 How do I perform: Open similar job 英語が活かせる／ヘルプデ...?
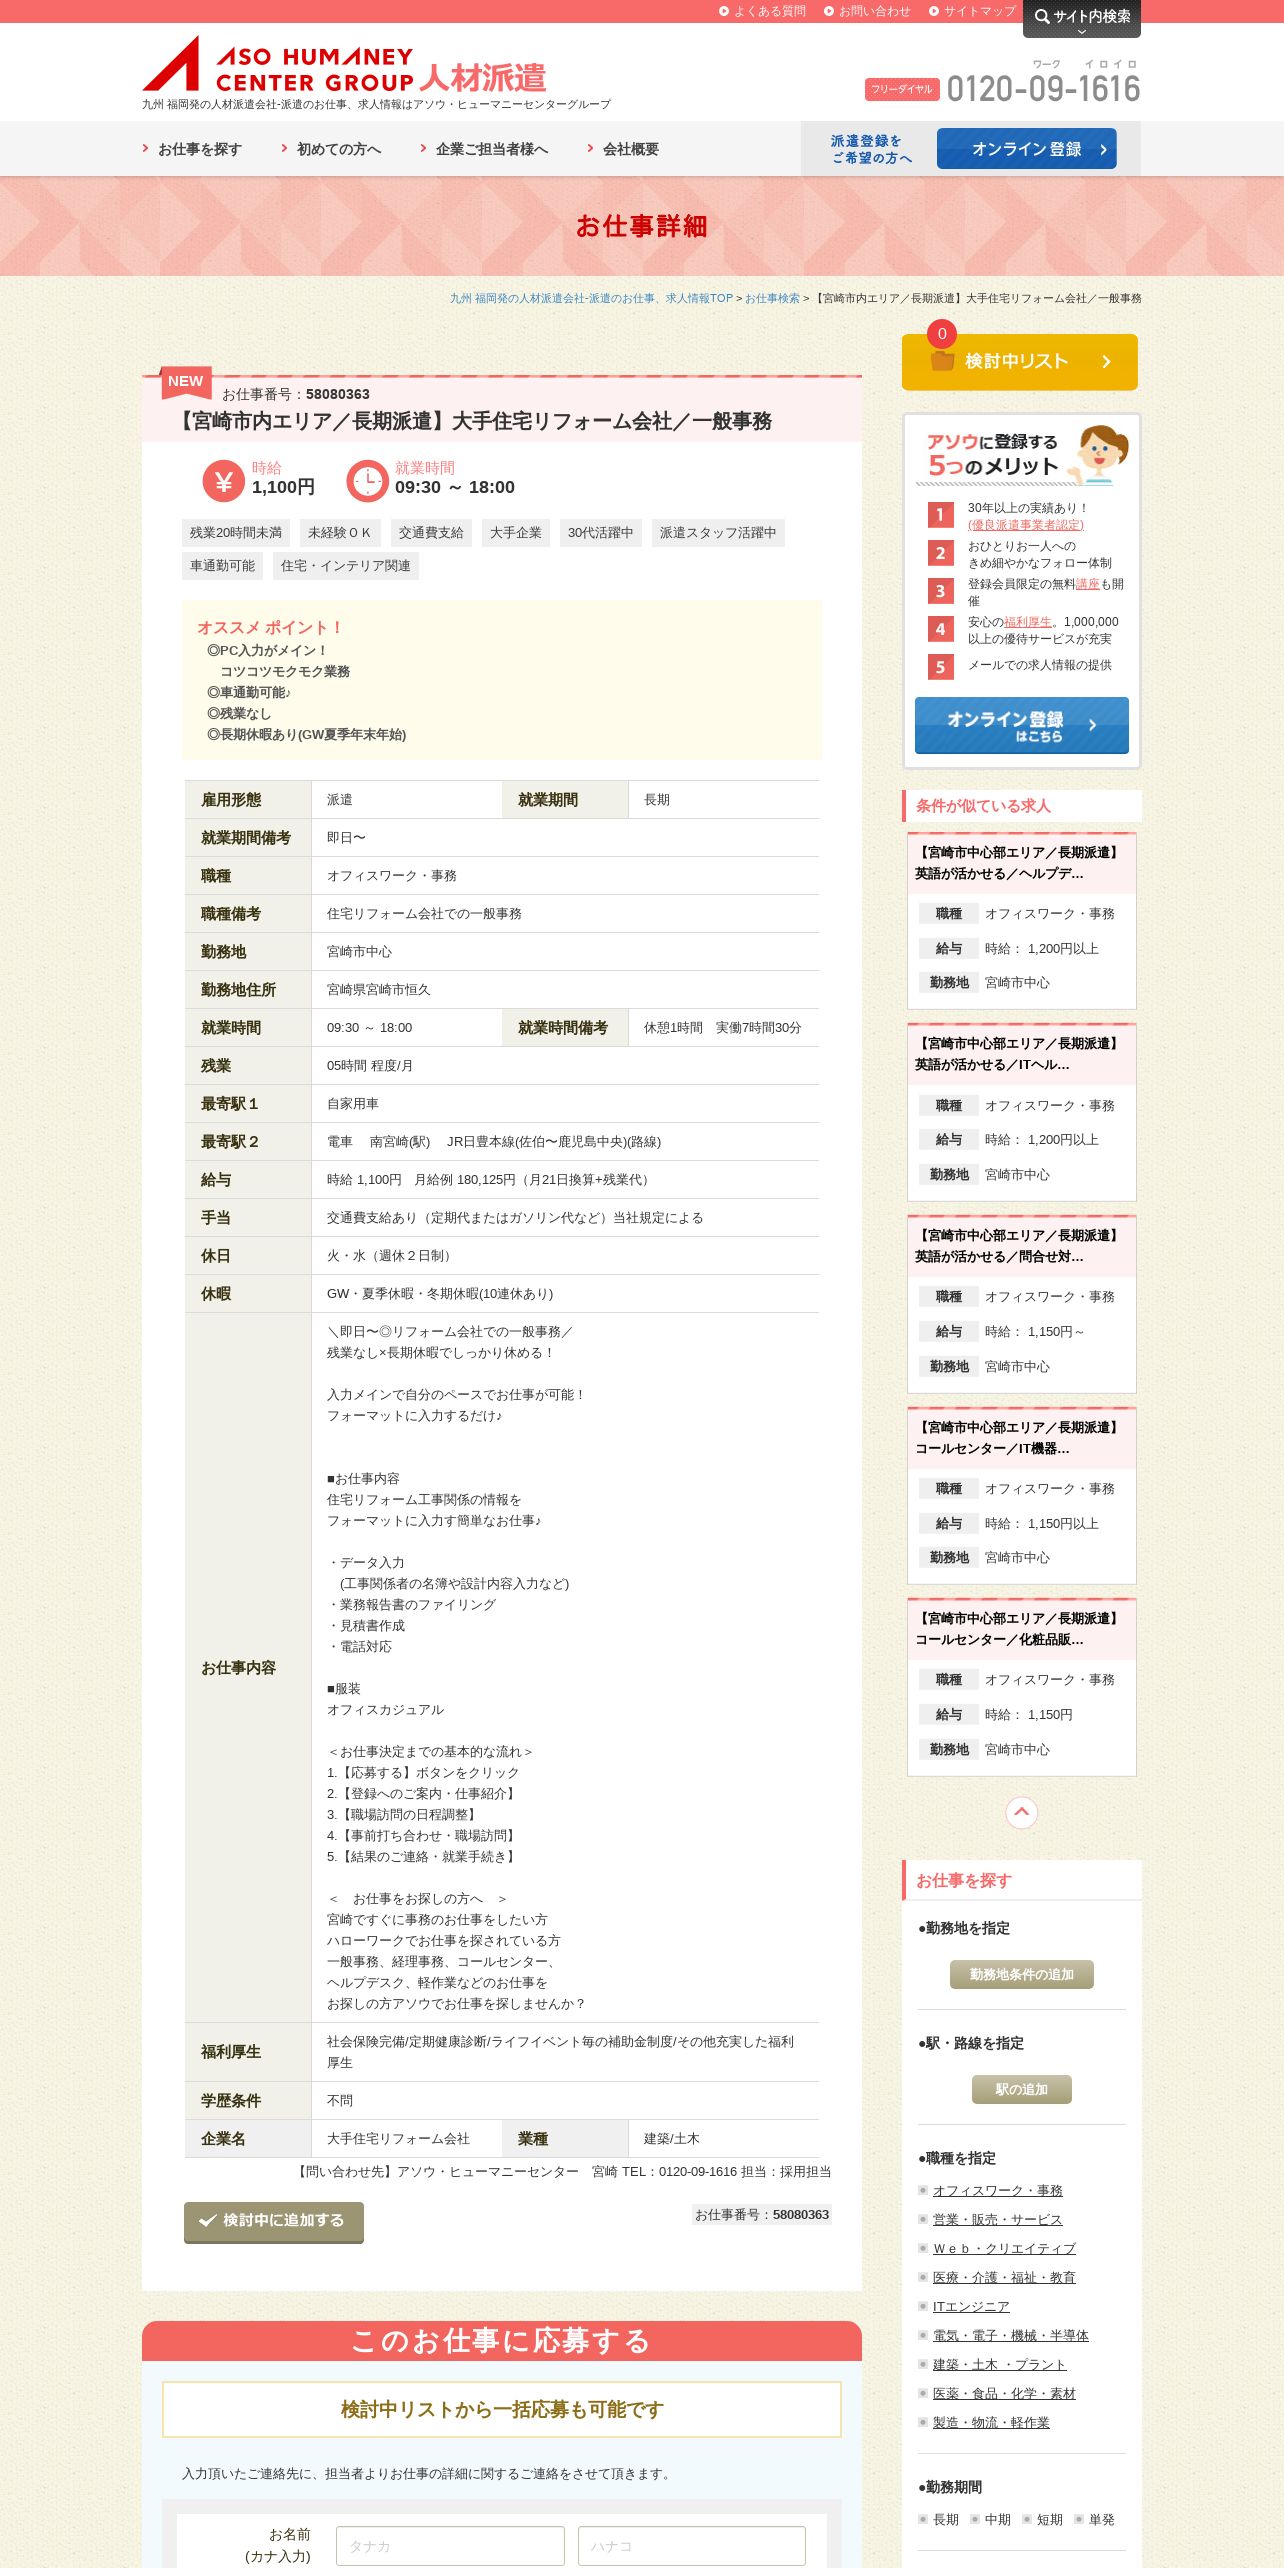1021,863
